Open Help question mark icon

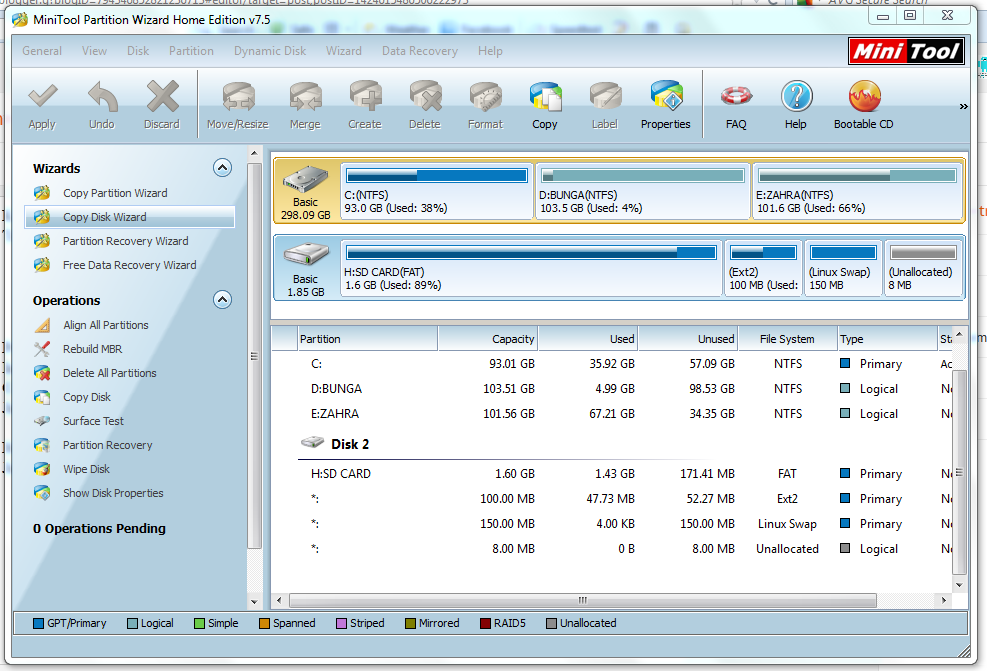pos(796,96)
